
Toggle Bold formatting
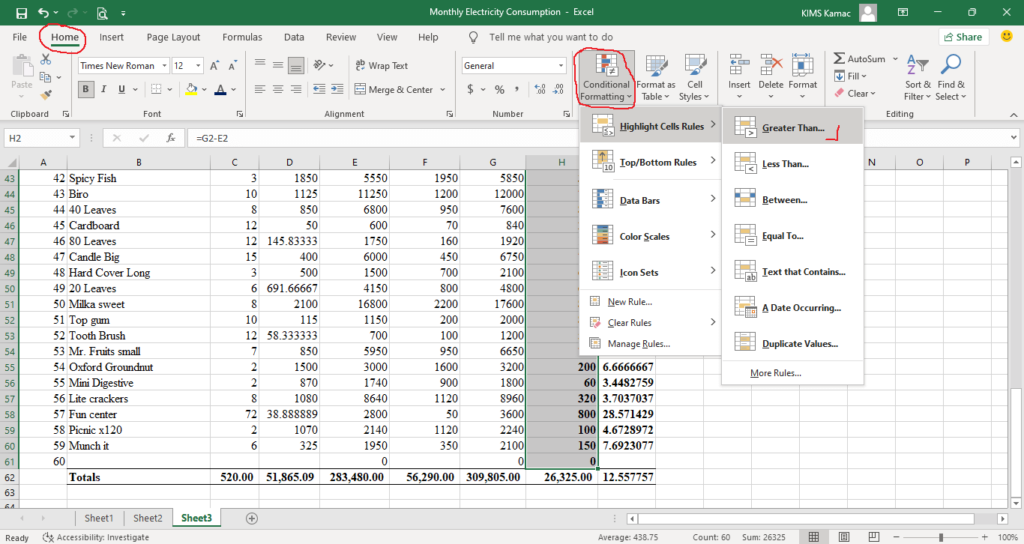point(86,89)
